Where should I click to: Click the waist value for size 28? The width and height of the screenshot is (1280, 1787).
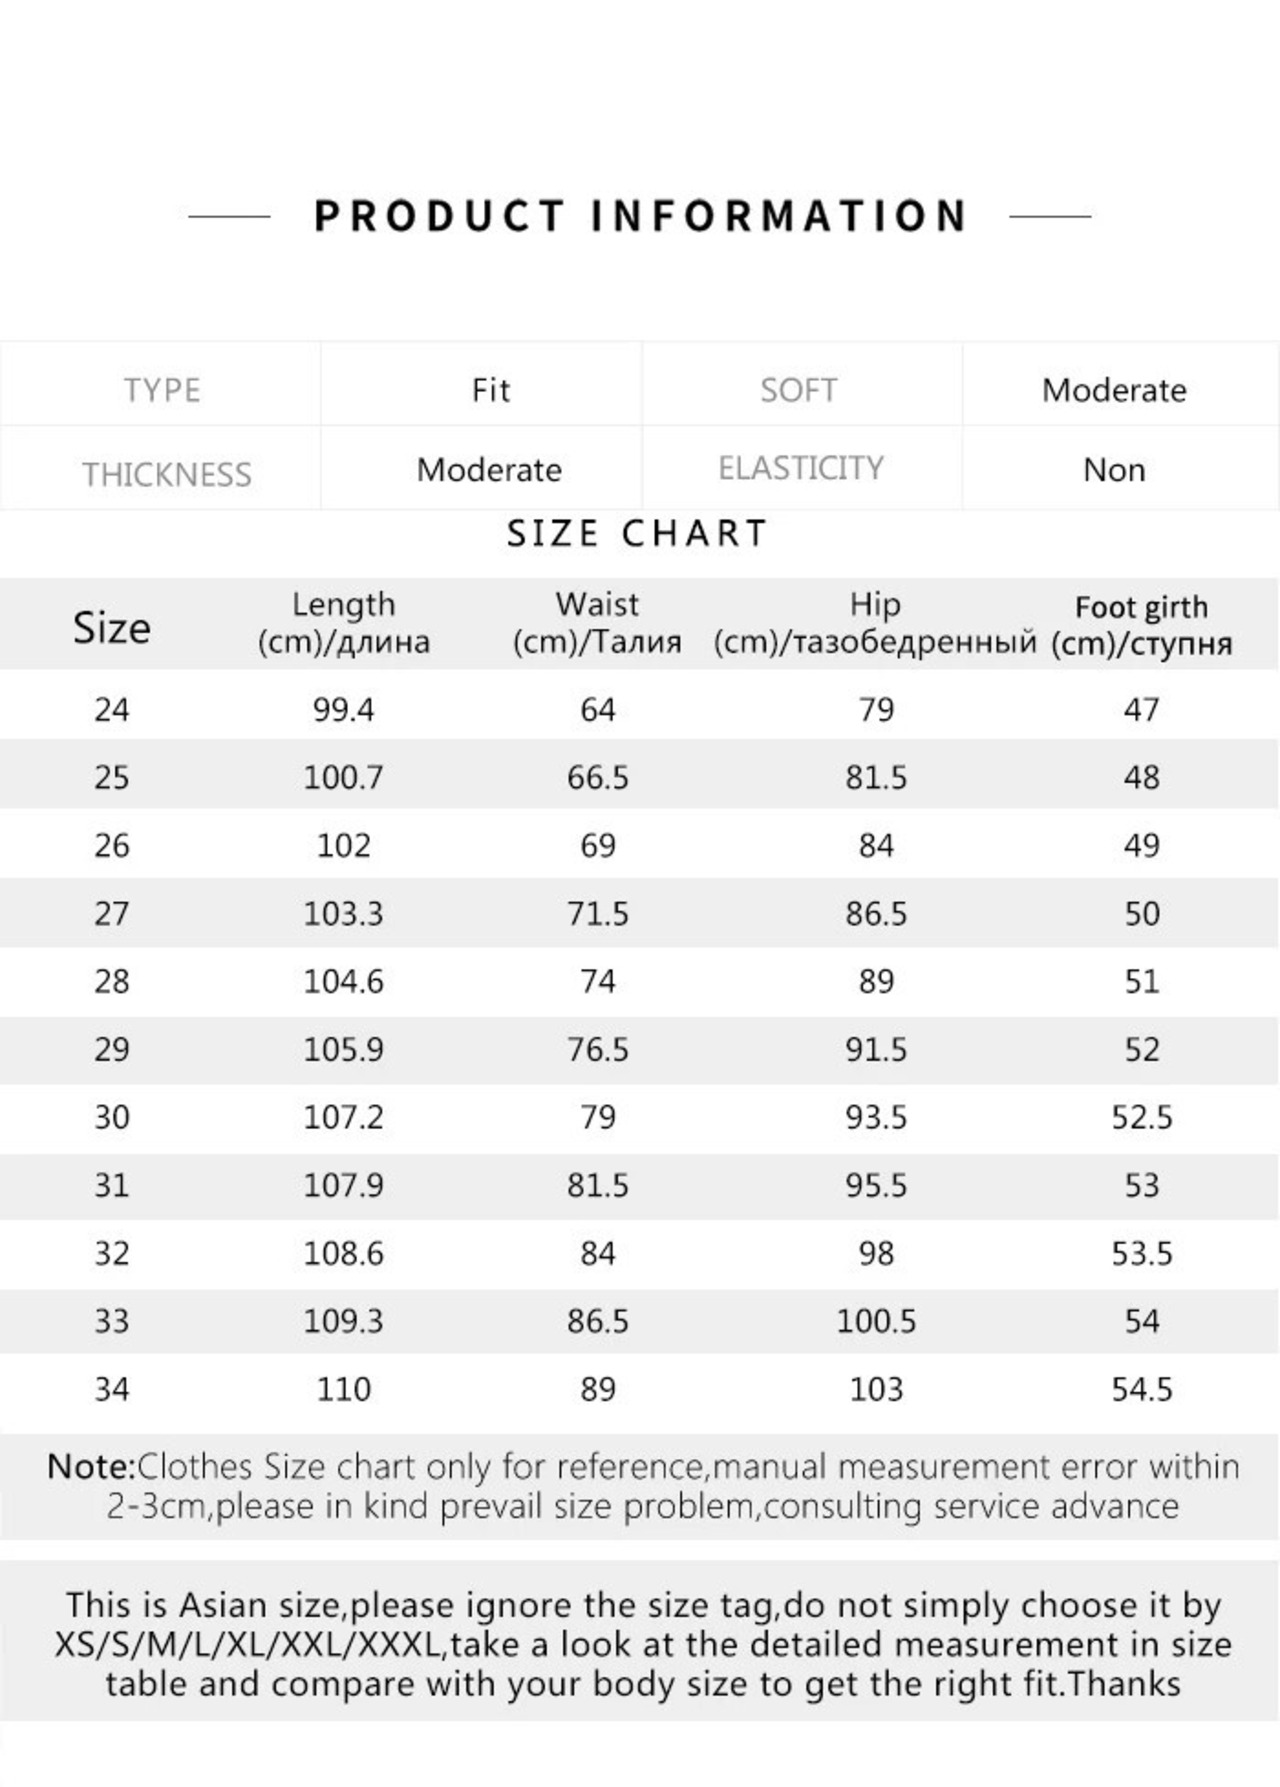point(597,982)
